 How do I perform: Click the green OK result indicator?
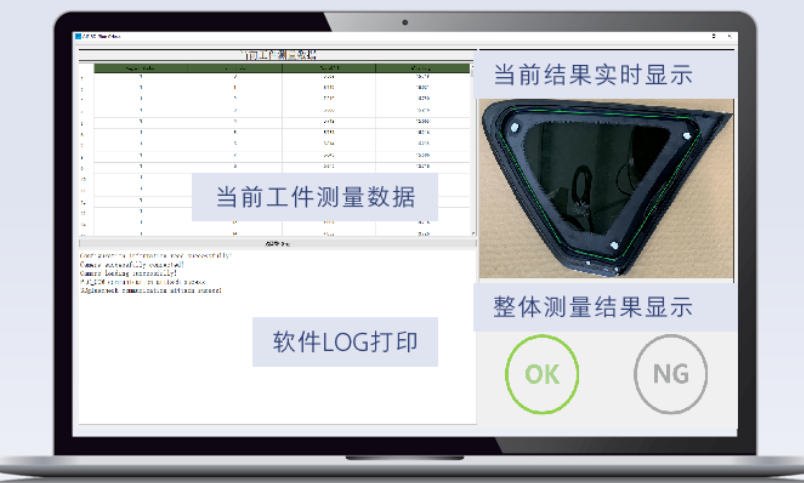pyautogui.click(x=542, y=374)
